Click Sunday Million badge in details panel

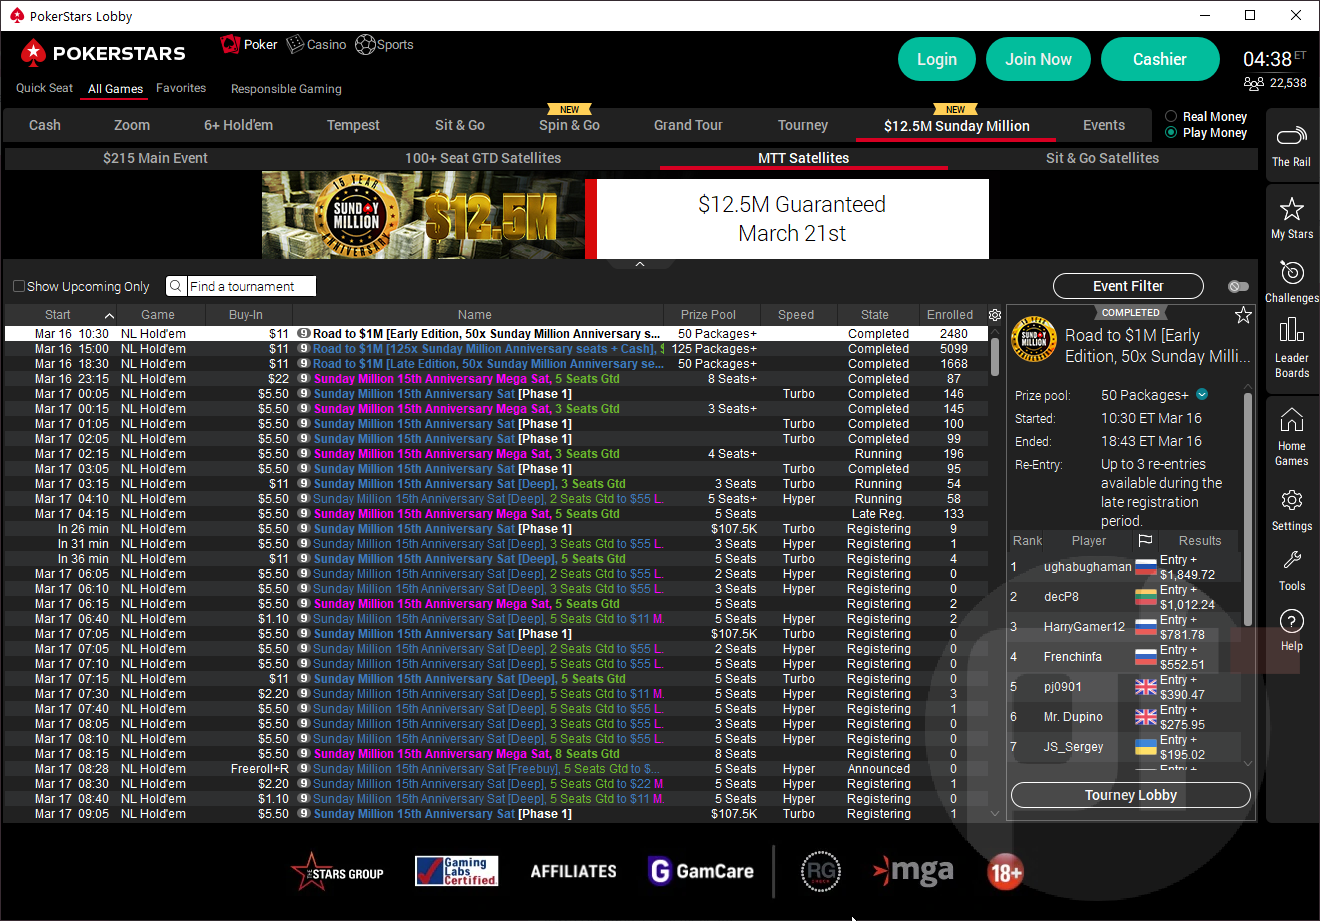[x=1035, y=338]
